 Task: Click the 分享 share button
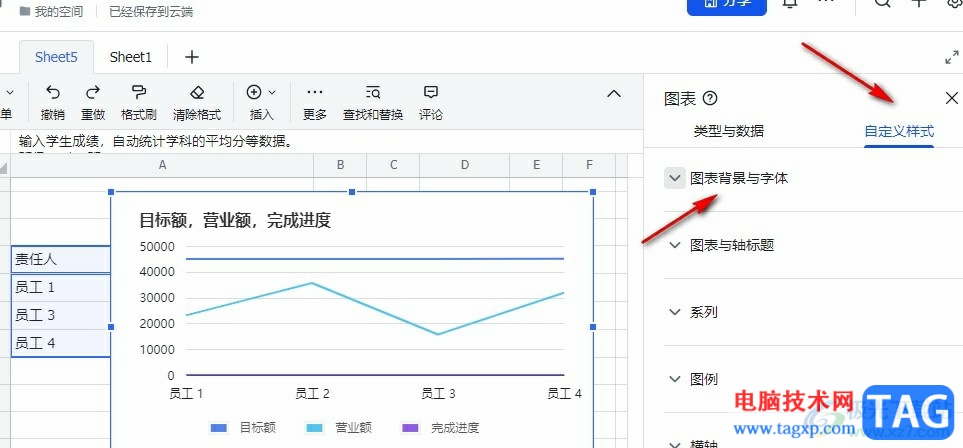point(727,6)
